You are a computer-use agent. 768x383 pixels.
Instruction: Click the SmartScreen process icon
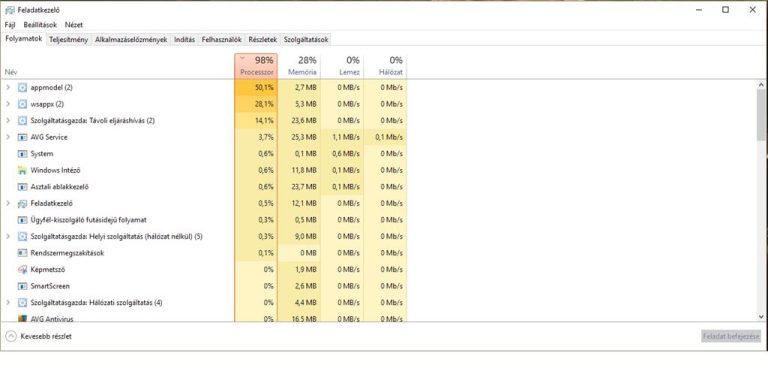(x=22, y=286)
